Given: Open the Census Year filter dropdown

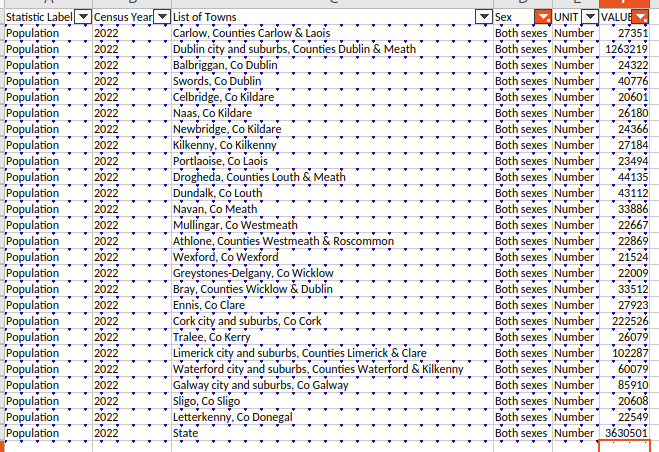Looking at the screenshot, I should click(159, 17).
